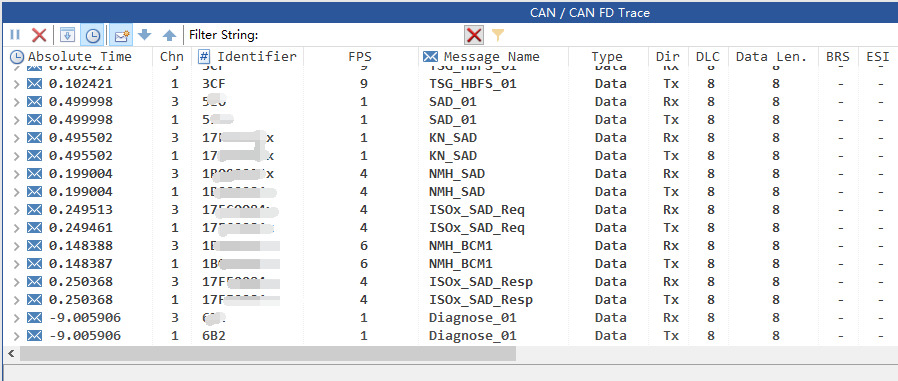Sort by the Absolute Time column header

(x=79, y=57)
